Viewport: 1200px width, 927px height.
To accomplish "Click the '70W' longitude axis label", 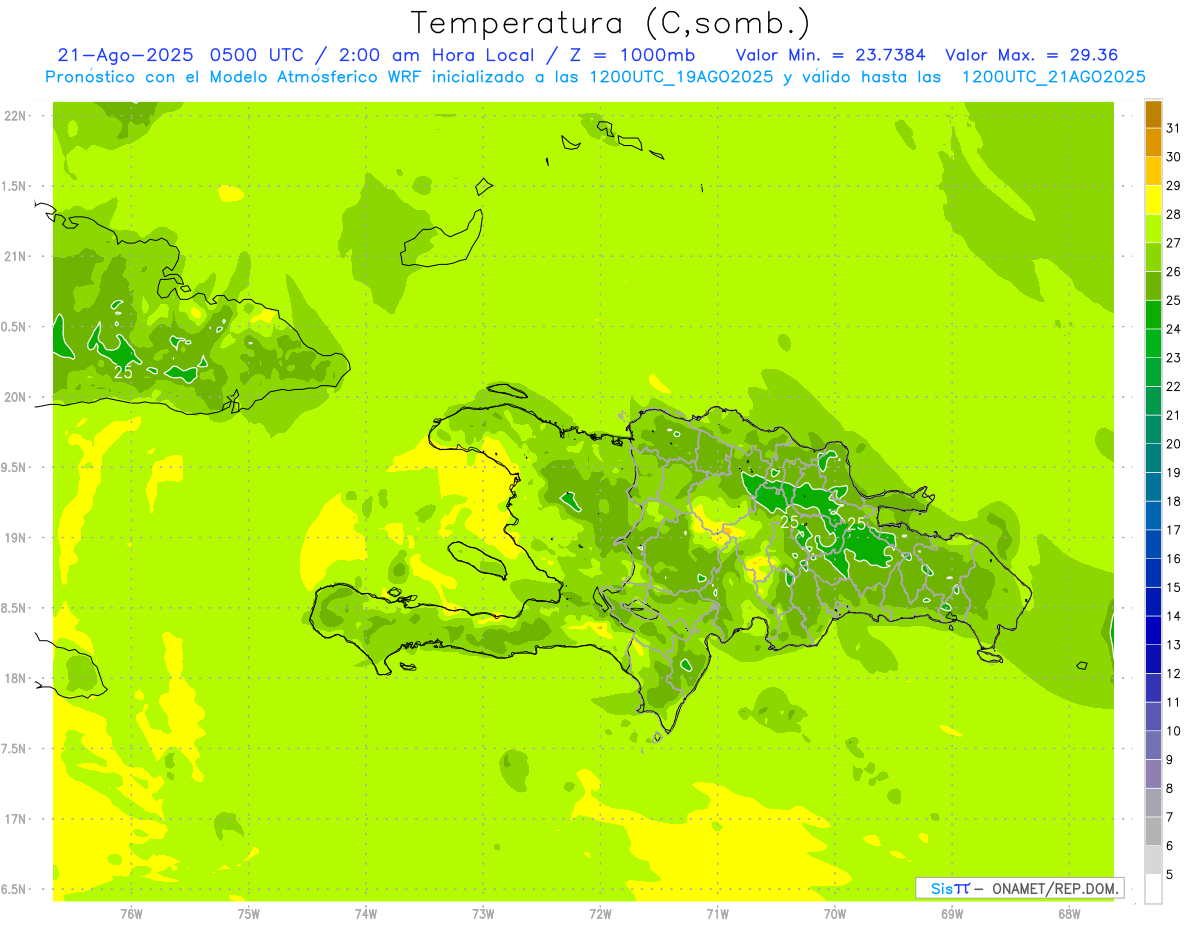I will point(835,913).
